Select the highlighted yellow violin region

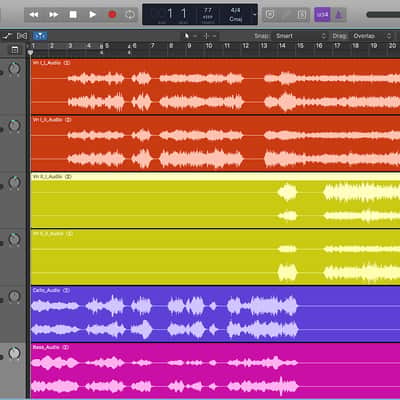click(216, 200)
